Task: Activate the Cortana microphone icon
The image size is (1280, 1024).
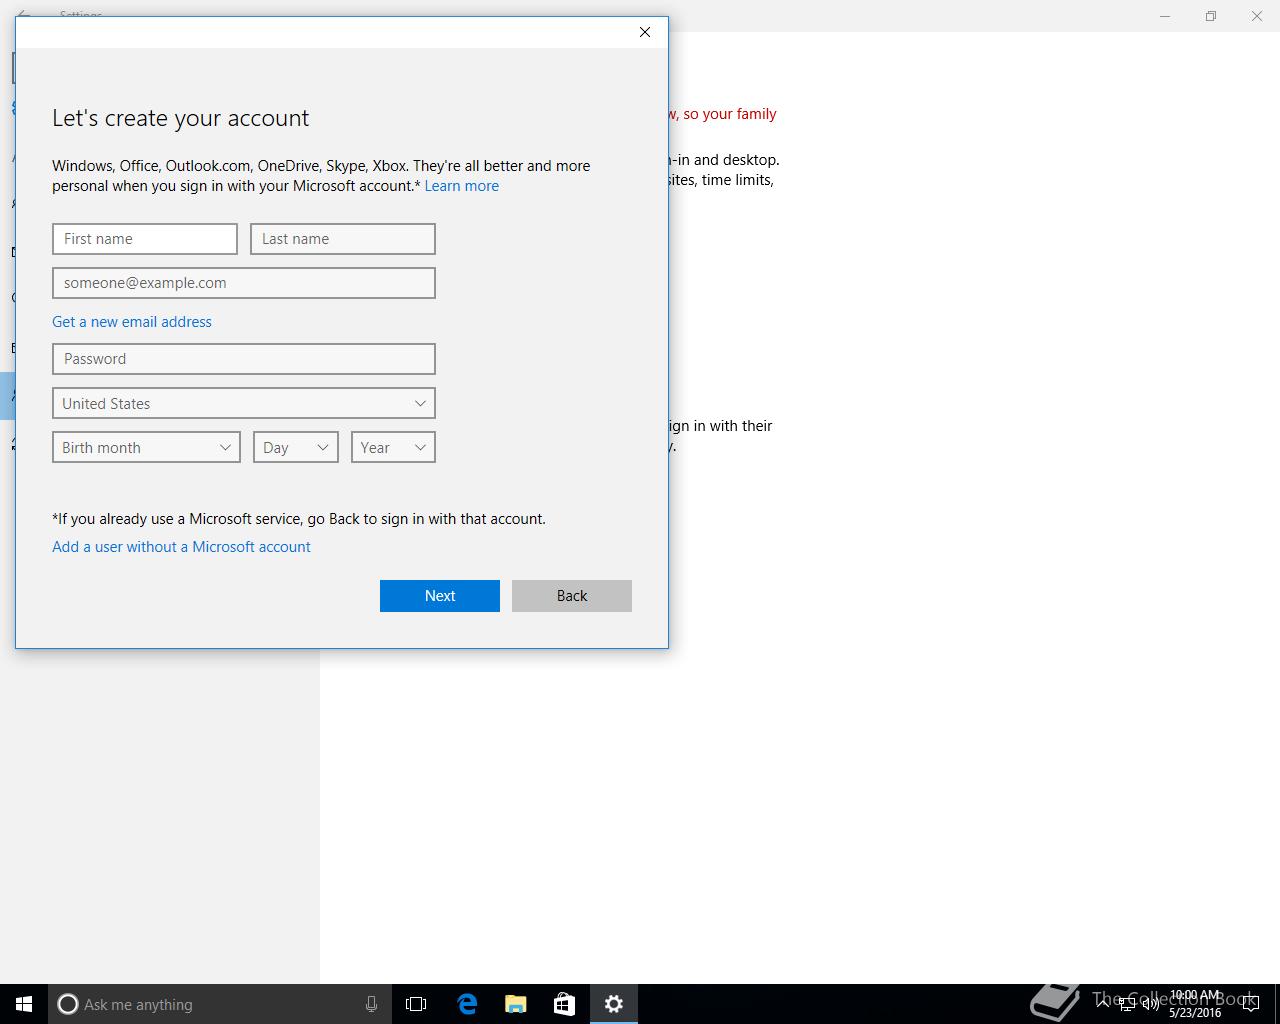Action: click(x=371, y=1004)
